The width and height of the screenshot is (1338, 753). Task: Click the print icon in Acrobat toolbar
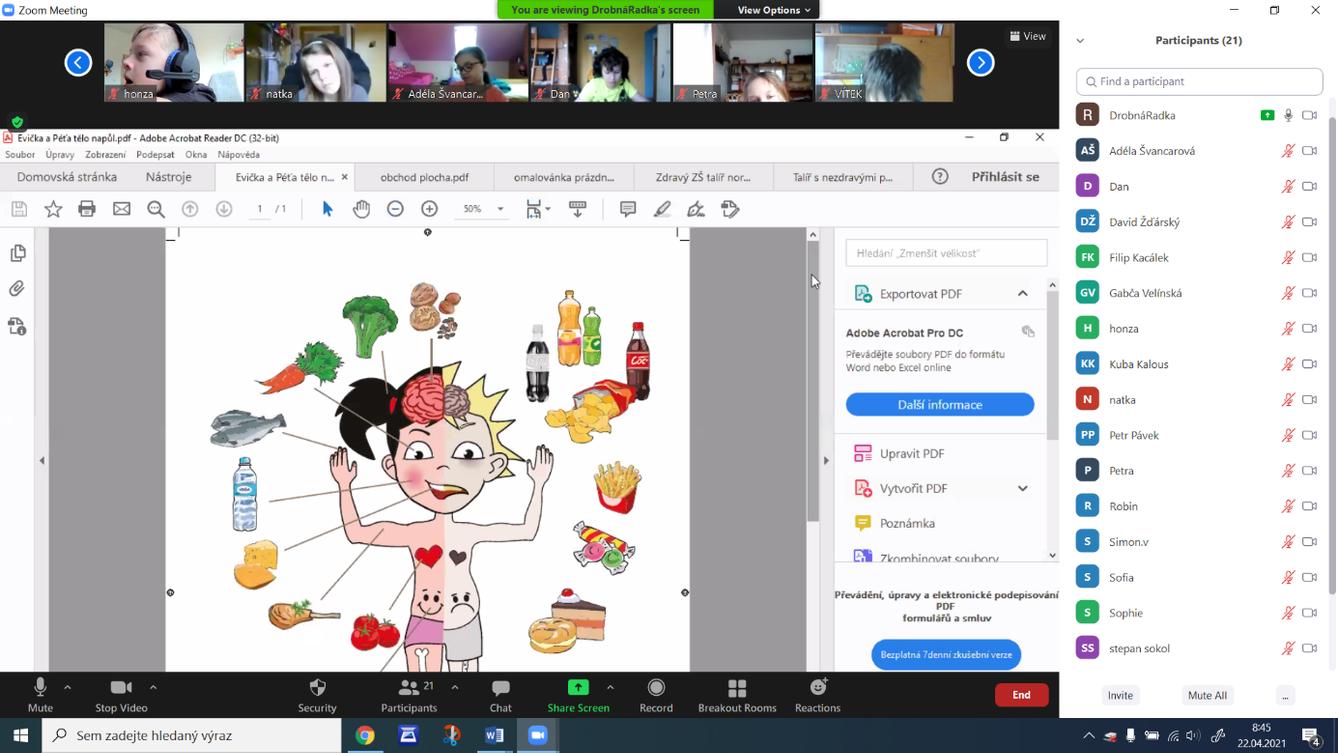coord(87,209)
